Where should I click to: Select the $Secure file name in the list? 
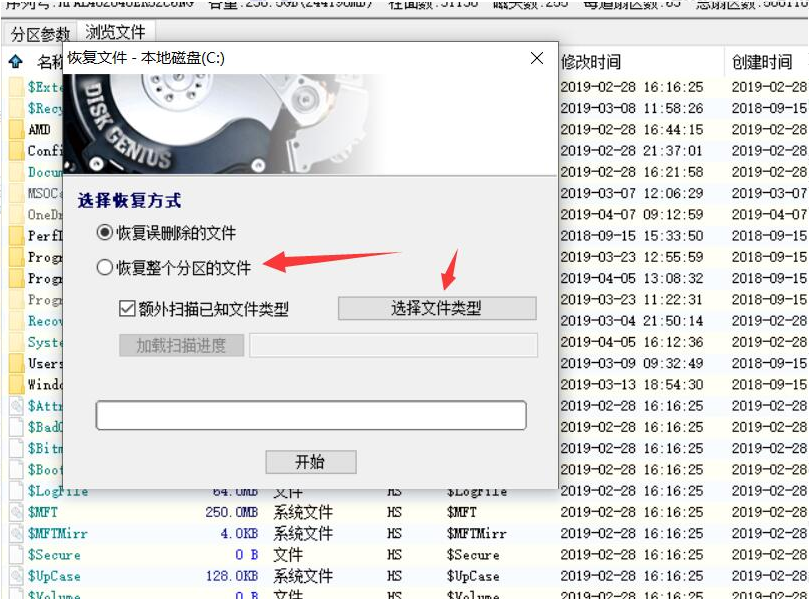(x=54, y=555)
